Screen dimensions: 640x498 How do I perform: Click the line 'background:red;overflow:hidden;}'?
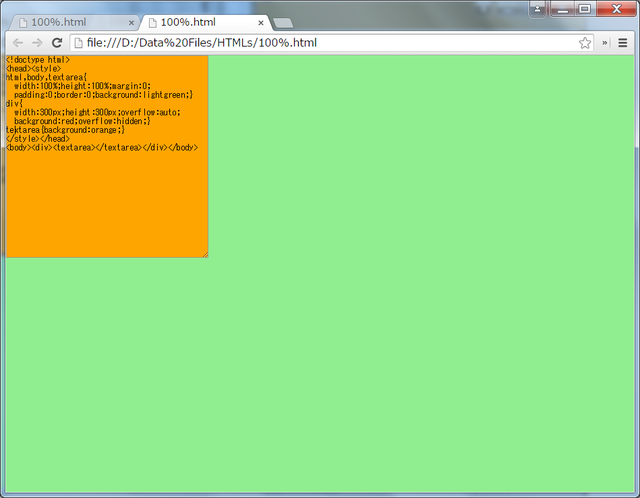click(x=82, y=121)
